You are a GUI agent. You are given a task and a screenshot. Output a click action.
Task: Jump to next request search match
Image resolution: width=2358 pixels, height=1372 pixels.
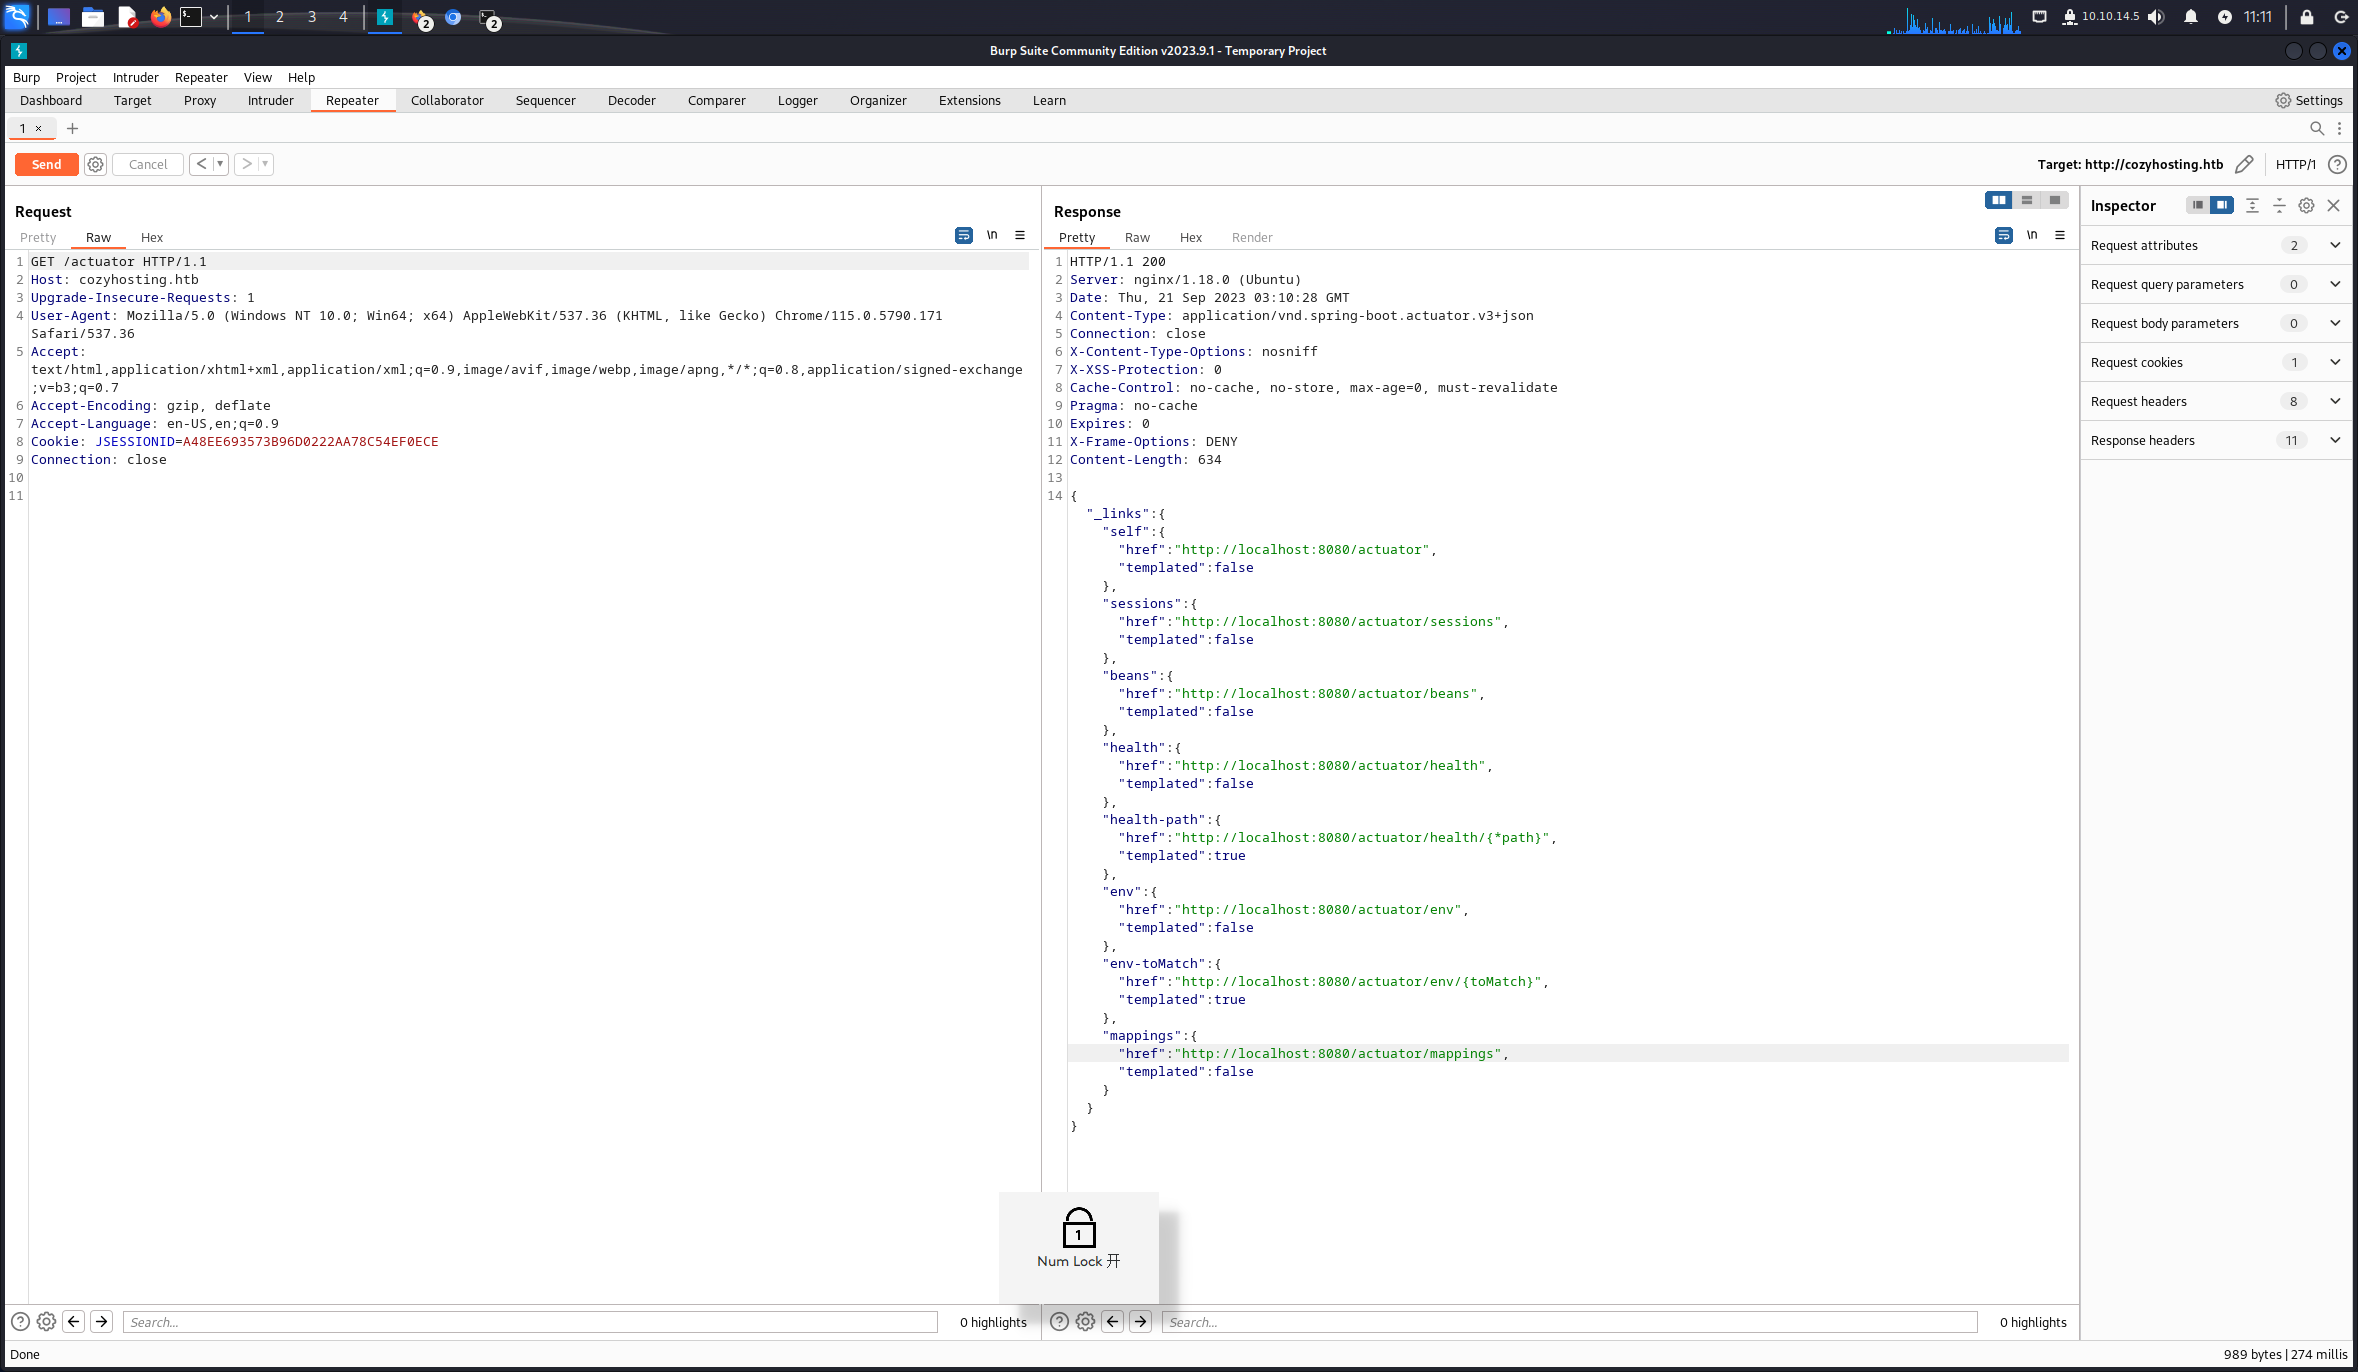(101, 1322)
